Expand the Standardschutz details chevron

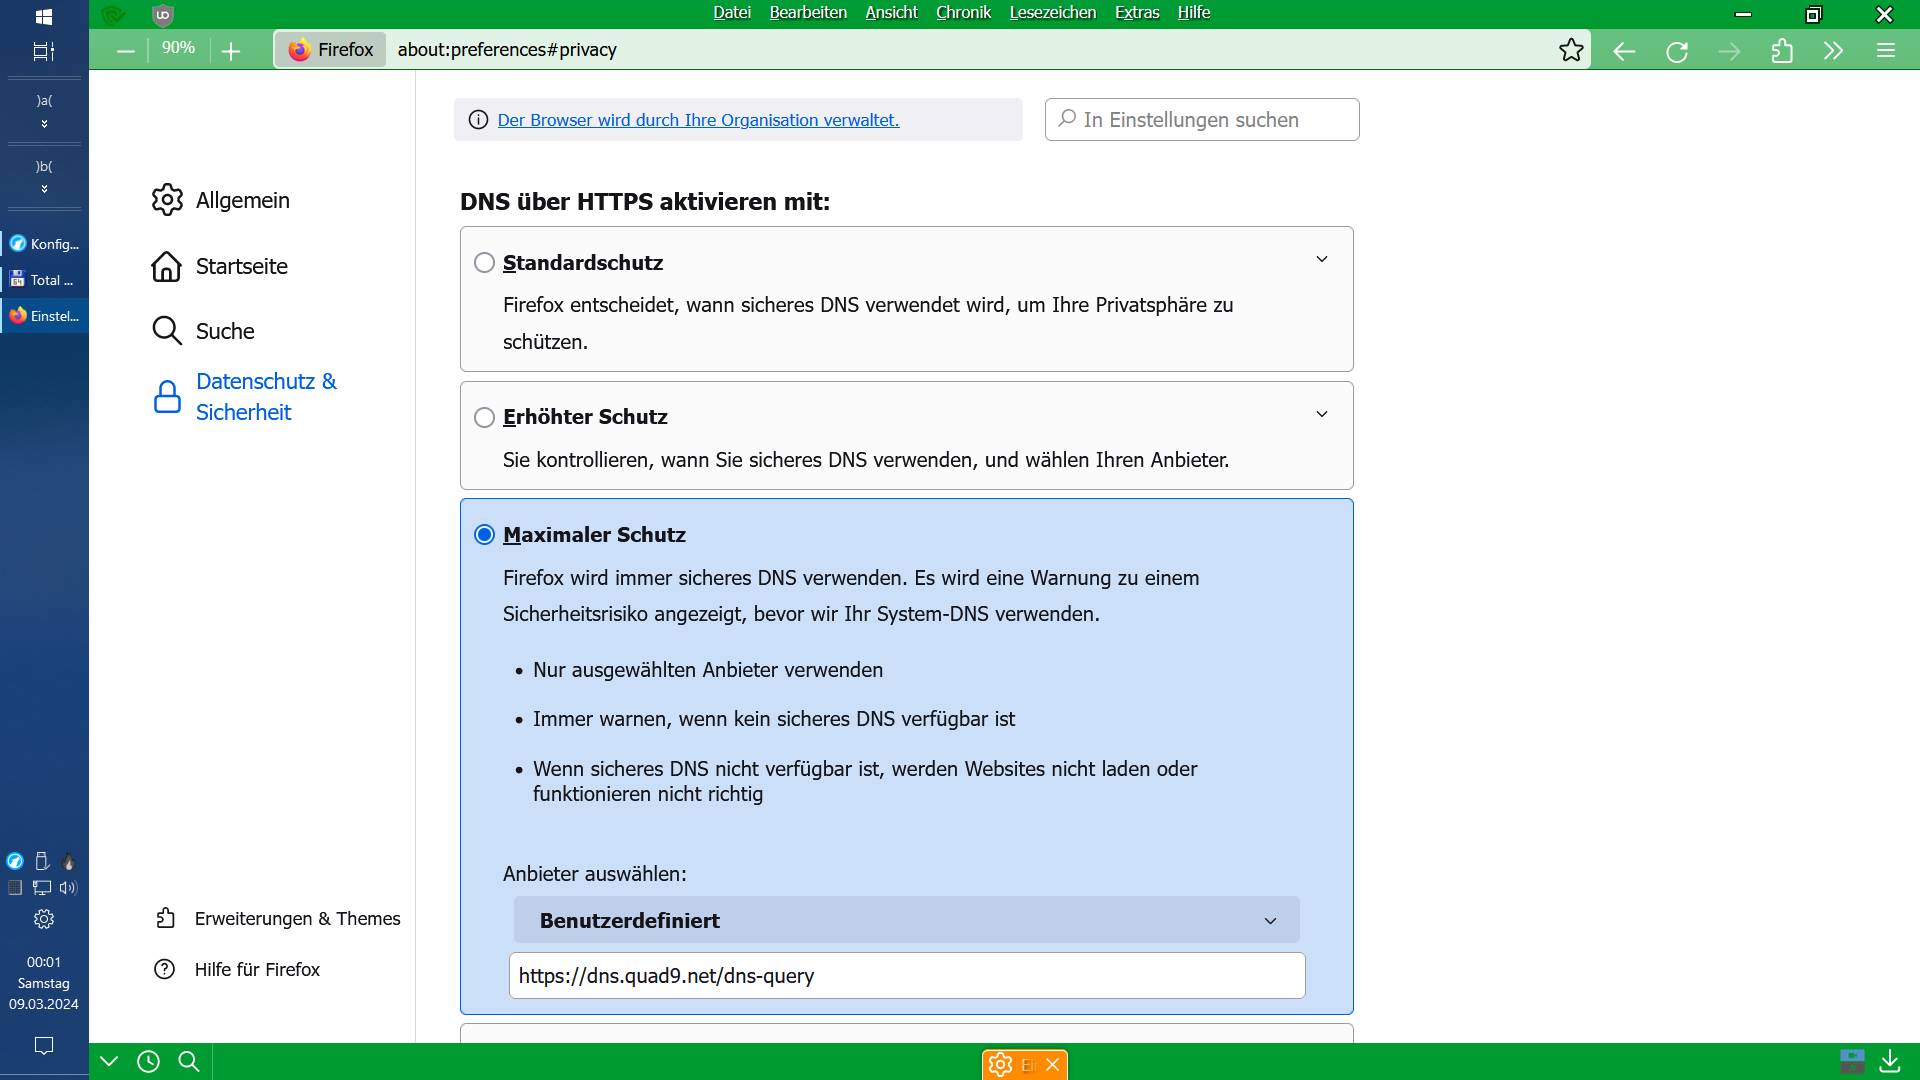1321,259
